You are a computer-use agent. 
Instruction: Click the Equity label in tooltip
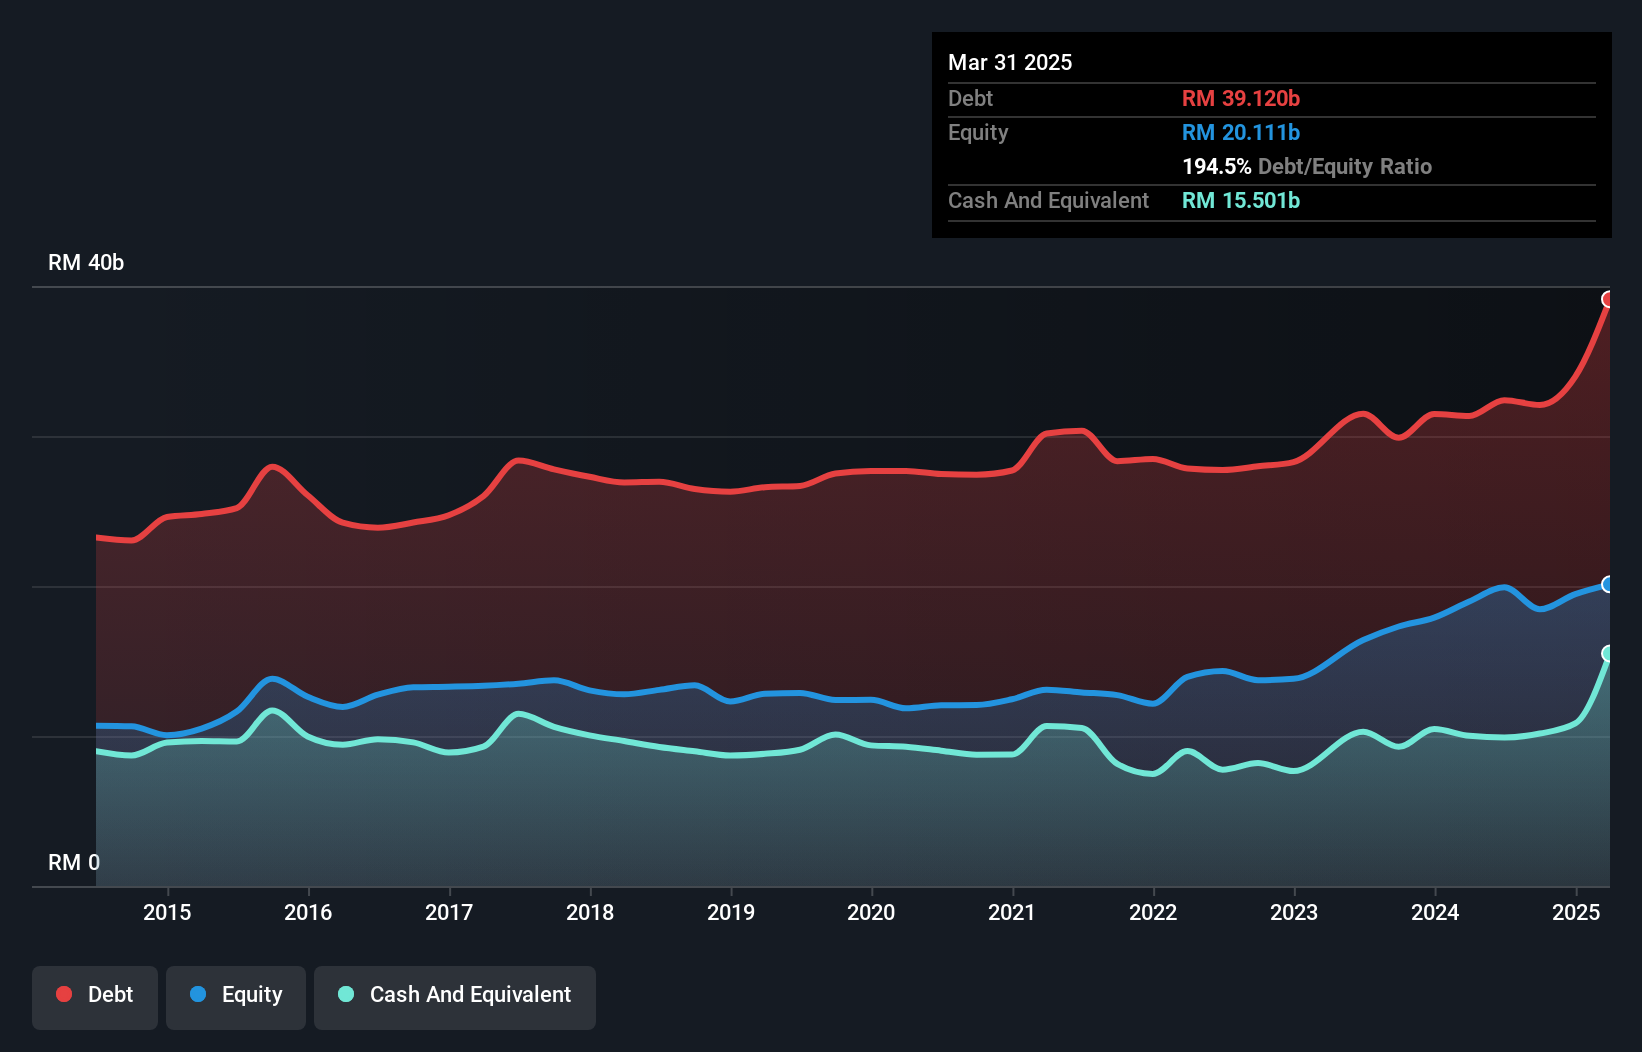[978, 132]
